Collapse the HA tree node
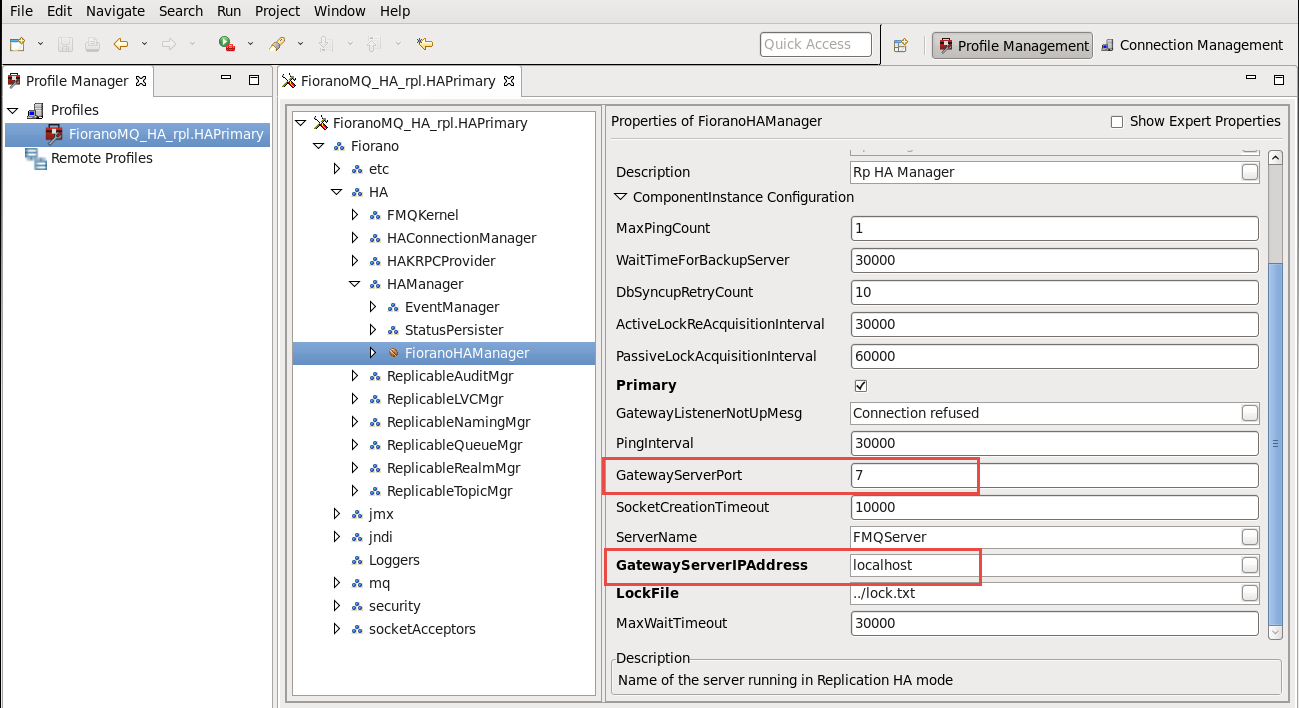 (x=337, y=192)
